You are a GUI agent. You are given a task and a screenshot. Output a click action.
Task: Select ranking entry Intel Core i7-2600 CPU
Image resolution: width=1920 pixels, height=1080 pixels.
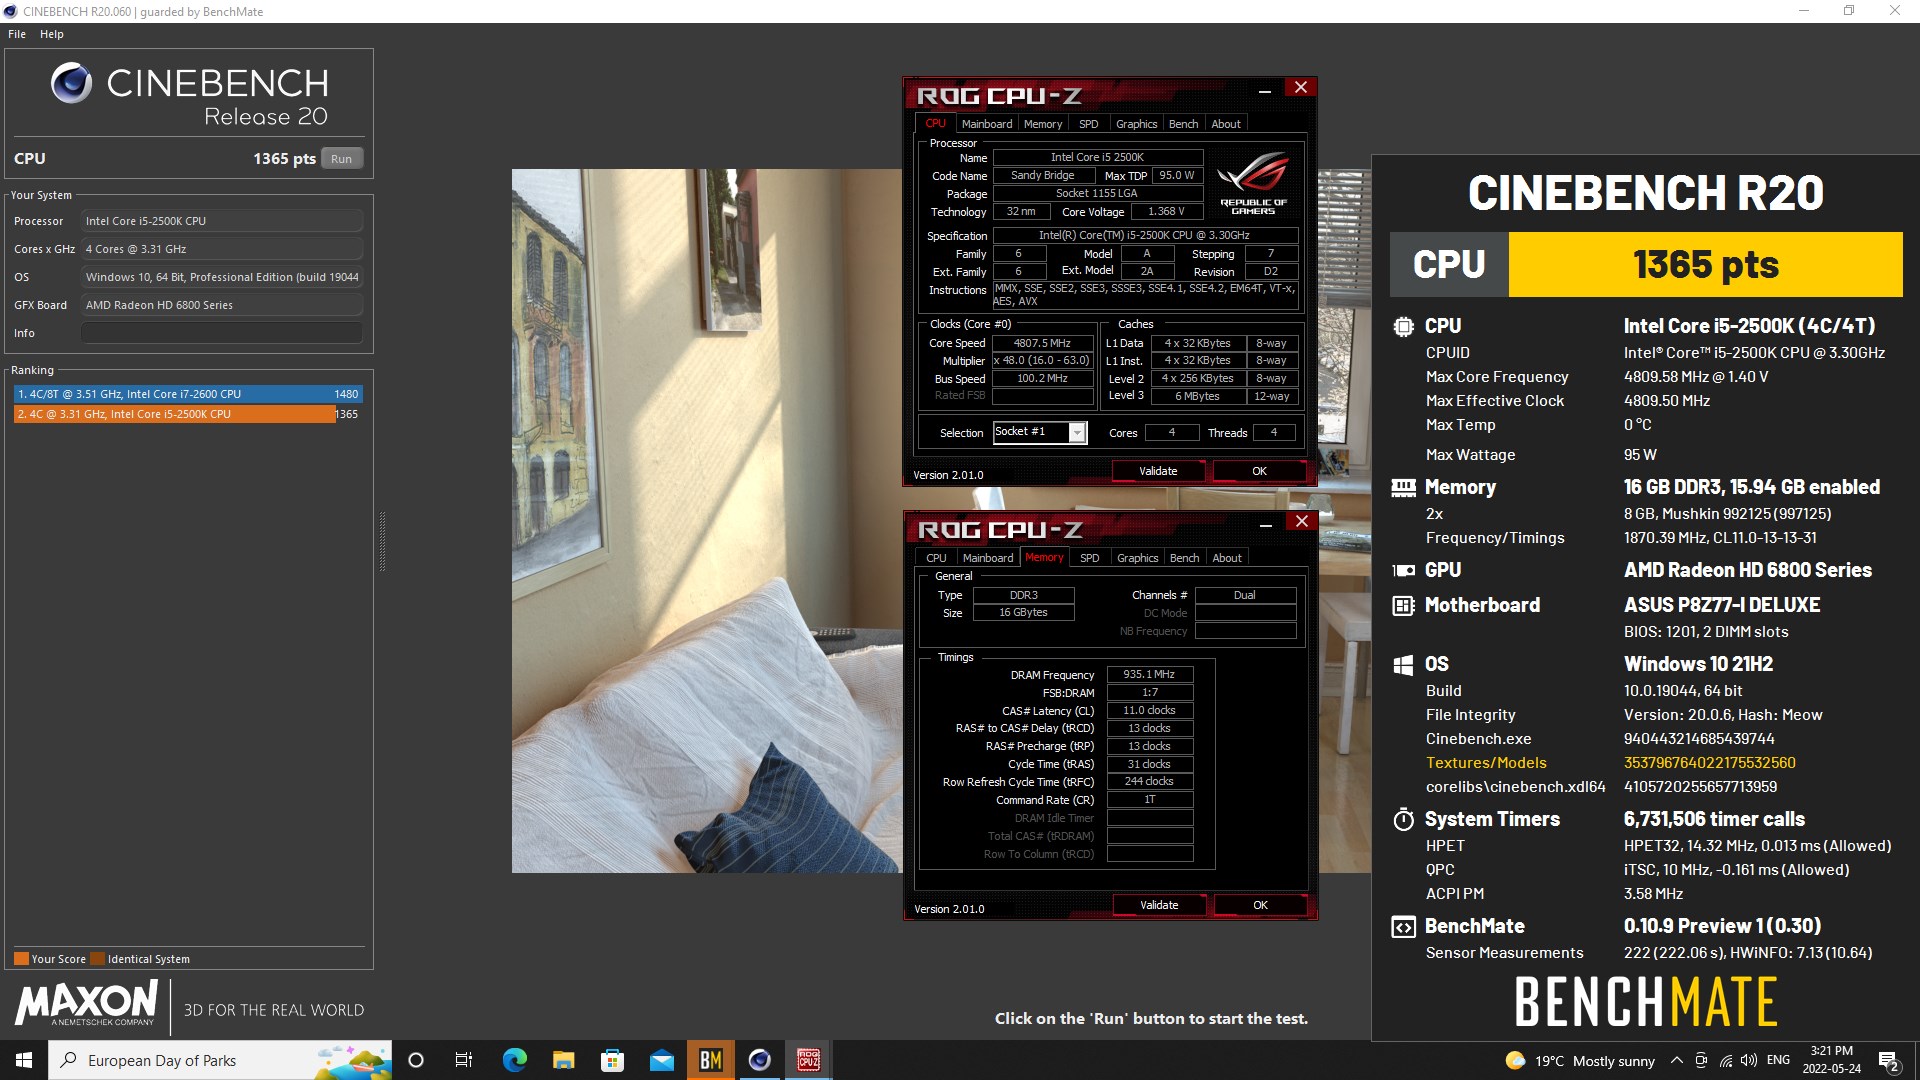[187, 394]
